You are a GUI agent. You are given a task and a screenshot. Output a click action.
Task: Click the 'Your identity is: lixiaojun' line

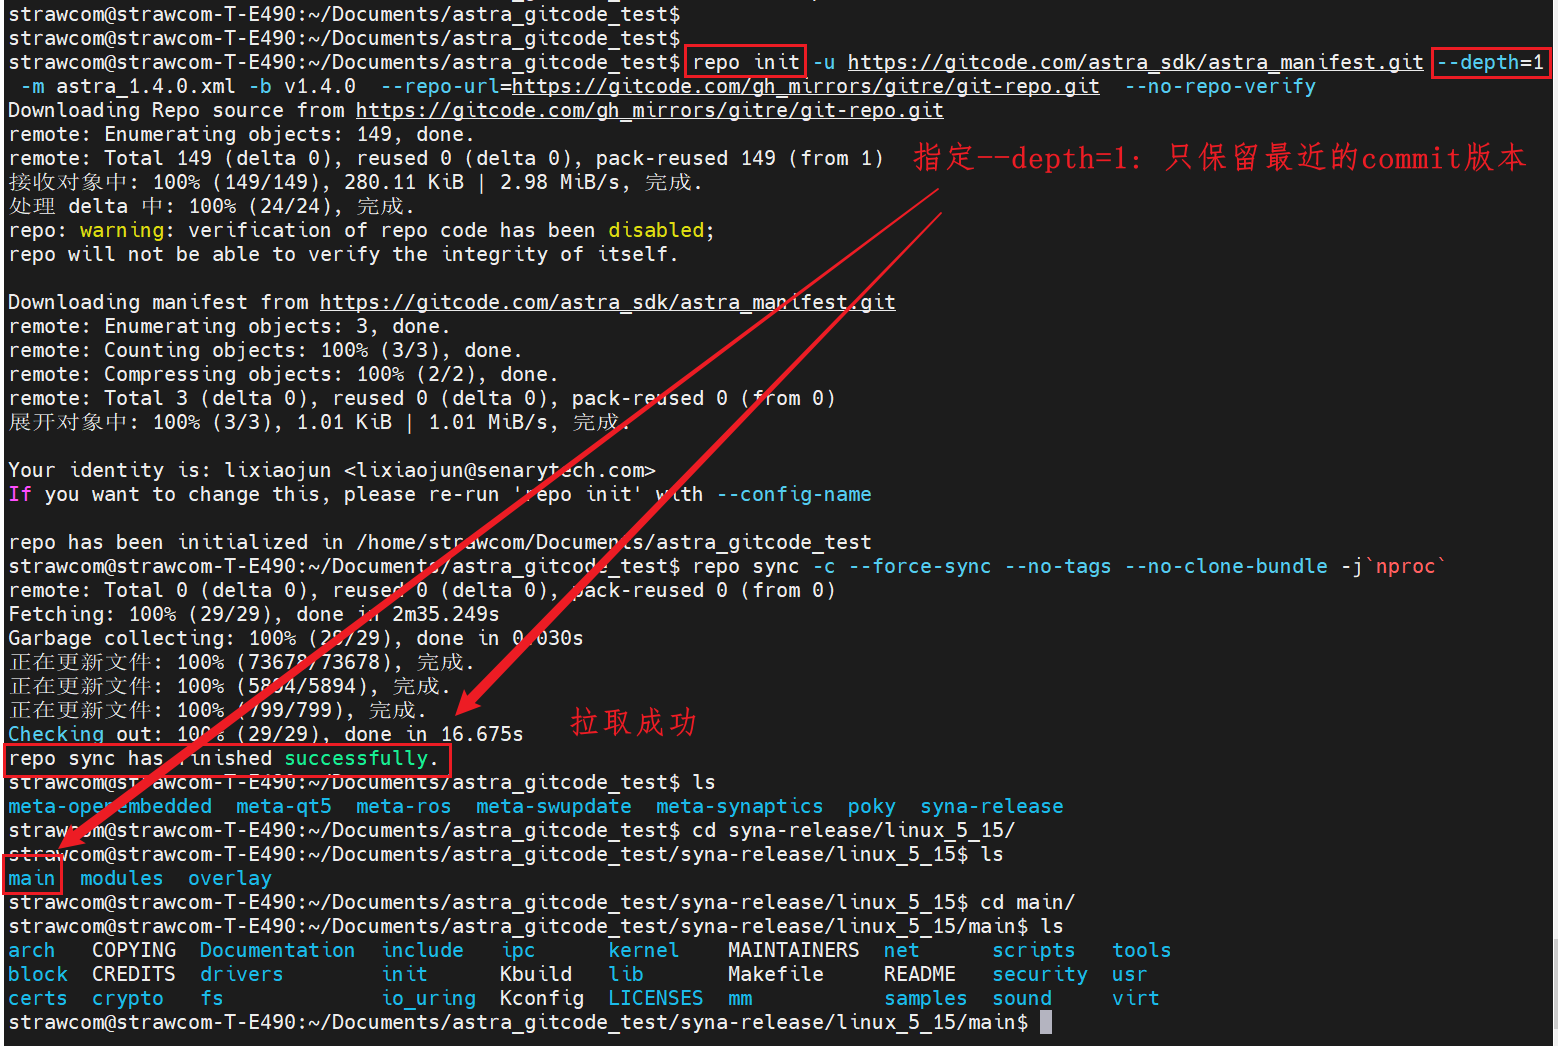click(x=332, y=470)
